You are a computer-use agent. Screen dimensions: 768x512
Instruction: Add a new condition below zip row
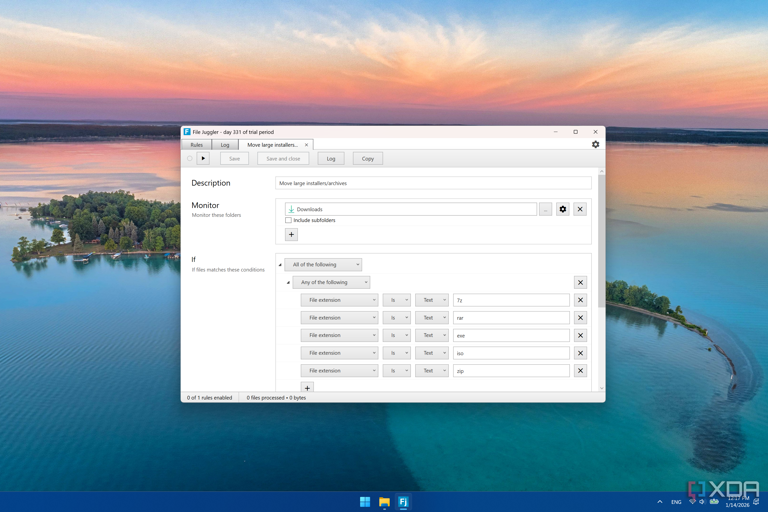click(307, 387)
